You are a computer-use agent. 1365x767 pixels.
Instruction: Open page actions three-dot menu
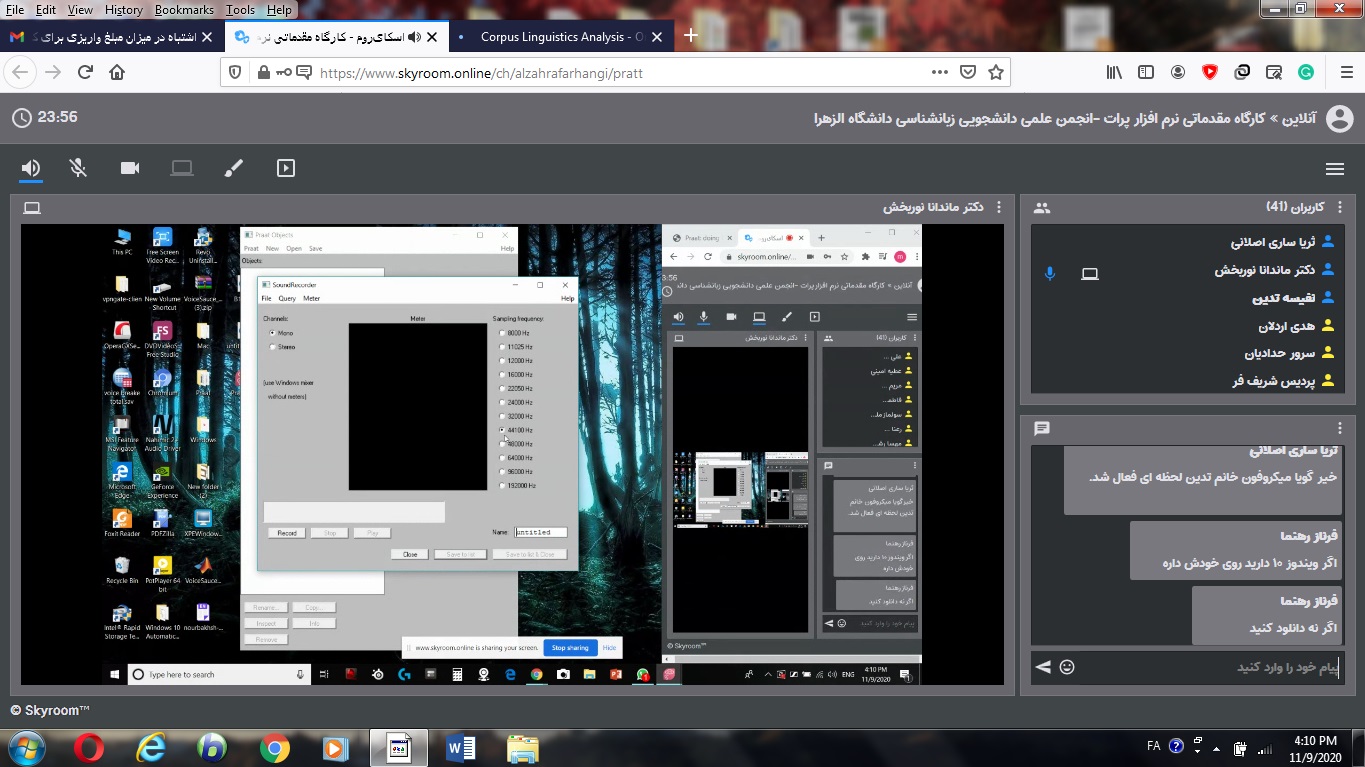939,72
